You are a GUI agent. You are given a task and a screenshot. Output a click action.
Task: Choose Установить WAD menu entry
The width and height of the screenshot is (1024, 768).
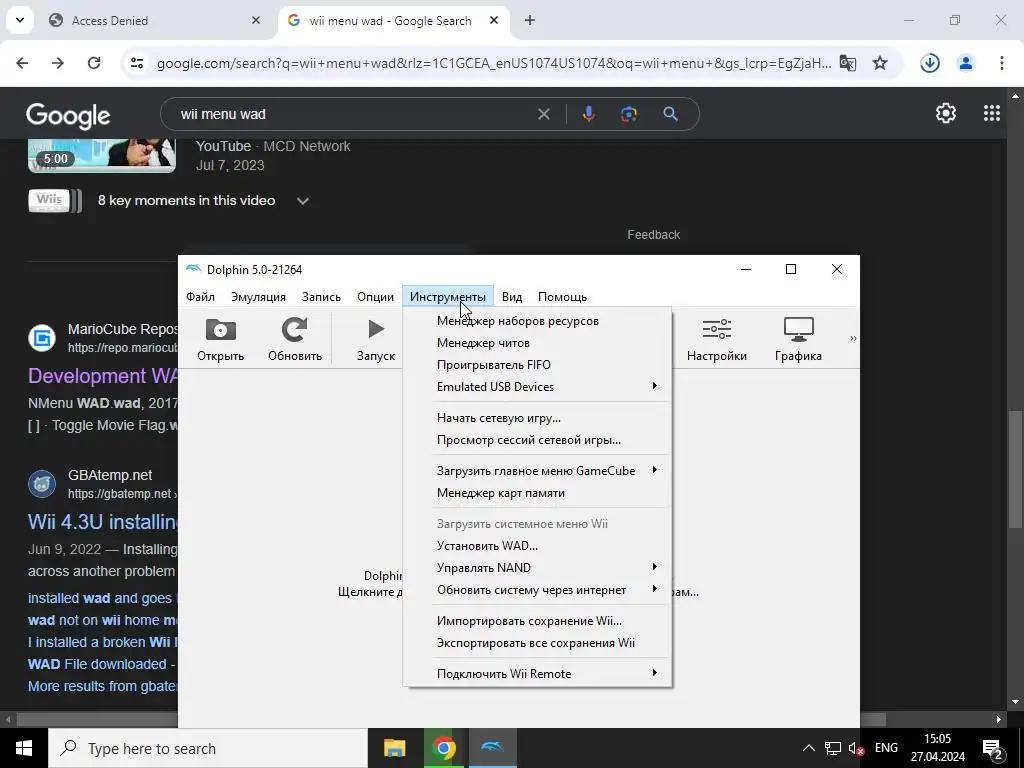pyautogui.click(x=537, y=546)
